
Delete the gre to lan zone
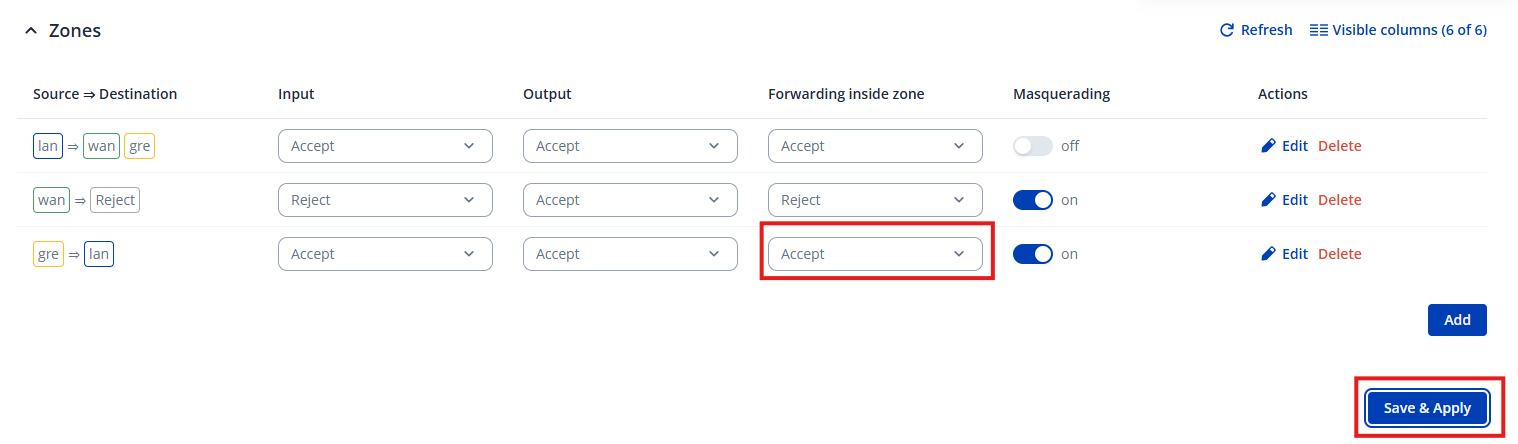(1339, 254)
